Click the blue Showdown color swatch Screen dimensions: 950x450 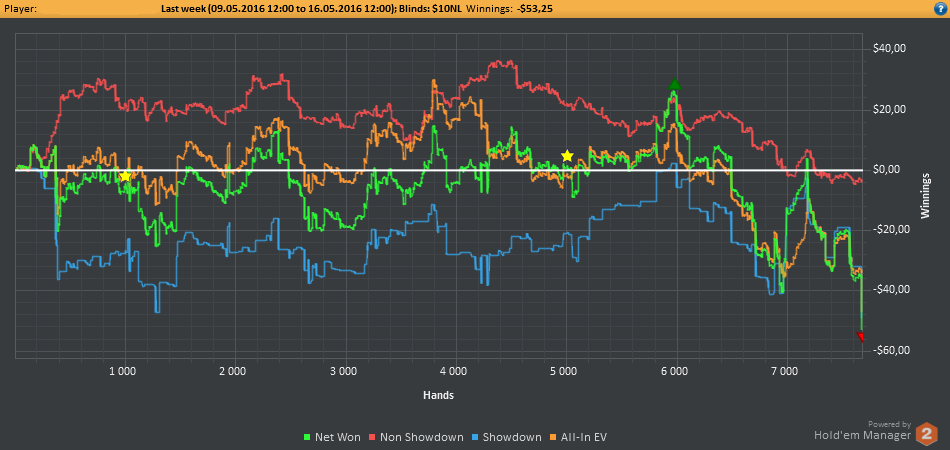coord(476,437)
